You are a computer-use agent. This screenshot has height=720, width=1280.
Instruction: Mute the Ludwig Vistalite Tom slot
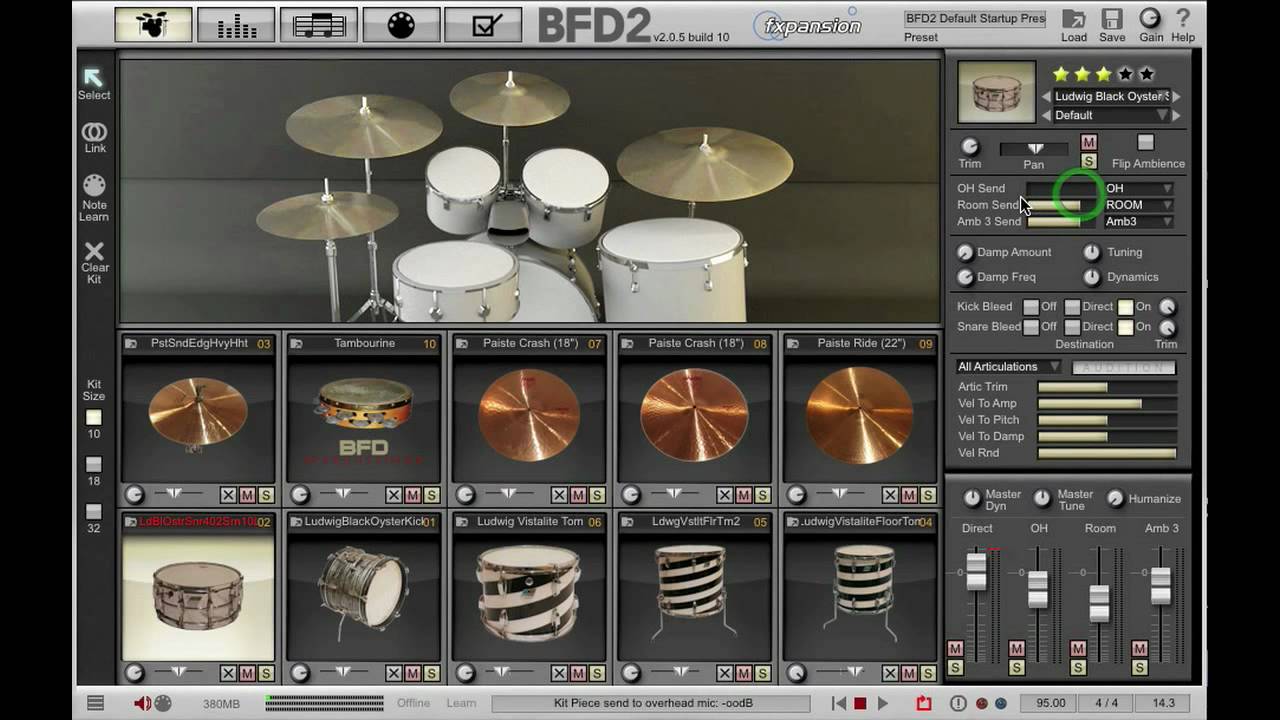578,673
